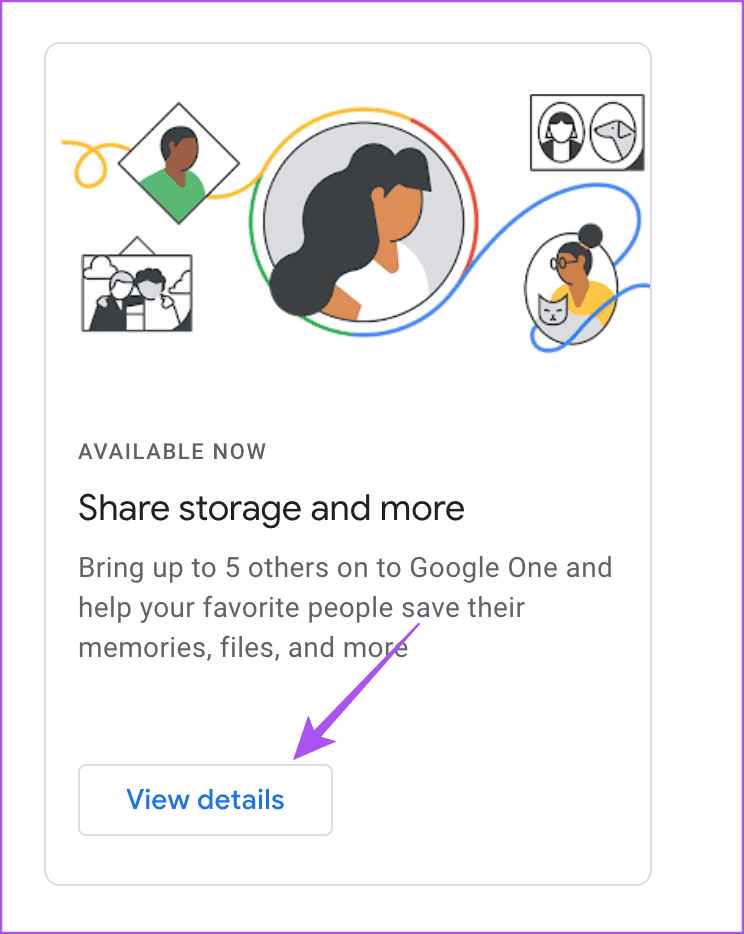The image size is (744, 934).
Task: Select the purple annotation arrow head
Action: pos(312,740)
